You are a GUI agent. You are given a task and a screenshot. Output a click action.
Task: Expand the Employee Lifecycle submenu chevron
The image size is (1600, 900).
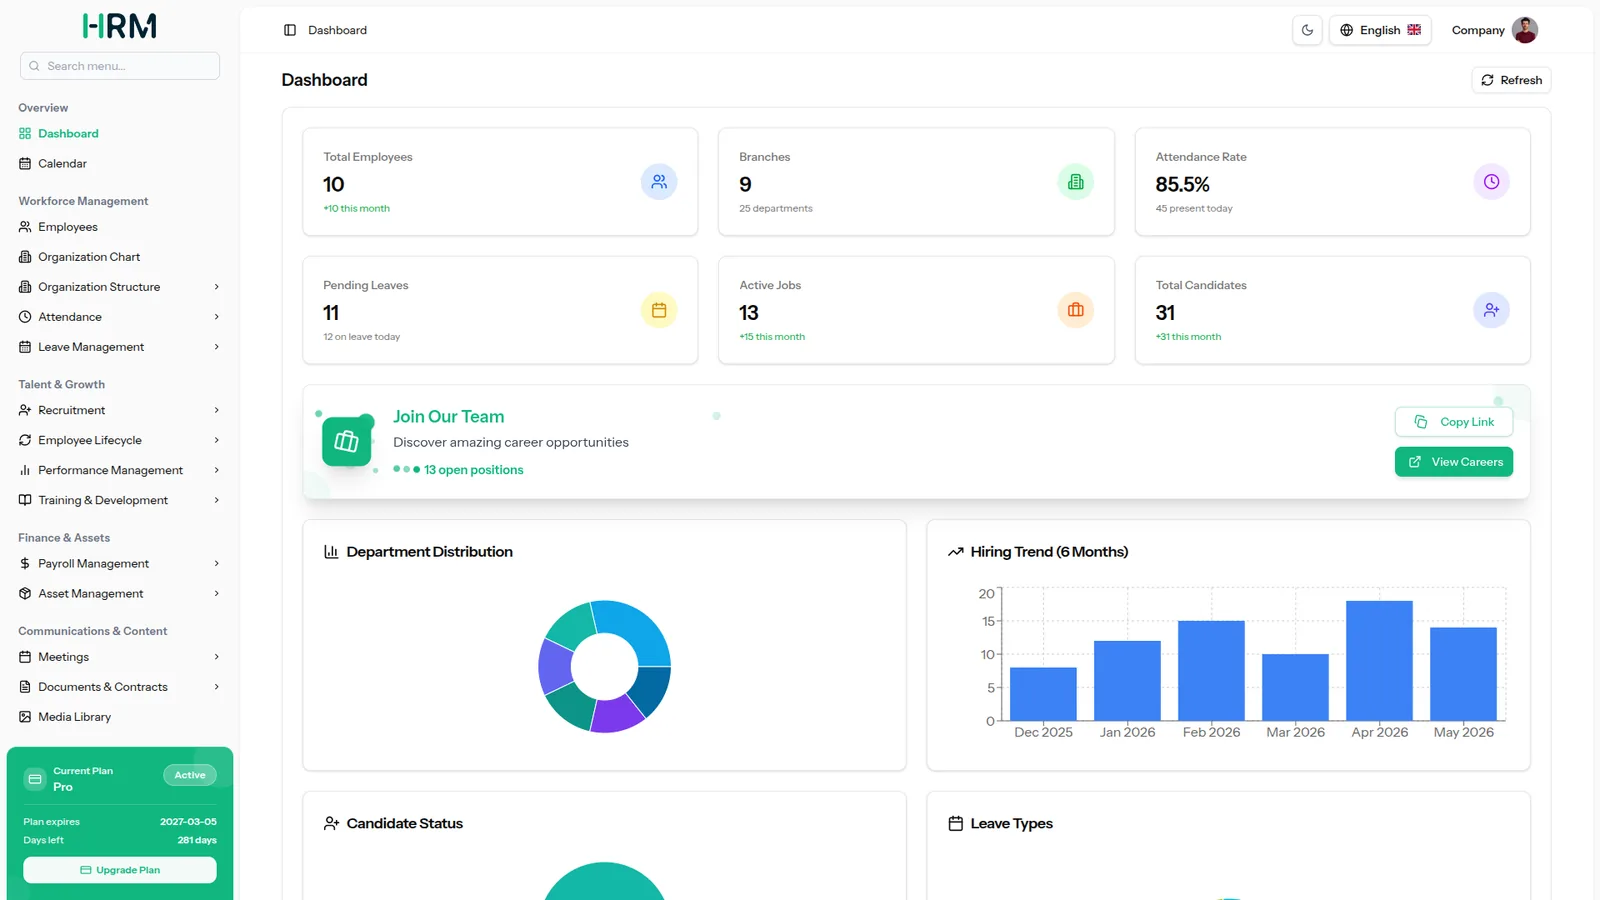[x=216, y=440]
